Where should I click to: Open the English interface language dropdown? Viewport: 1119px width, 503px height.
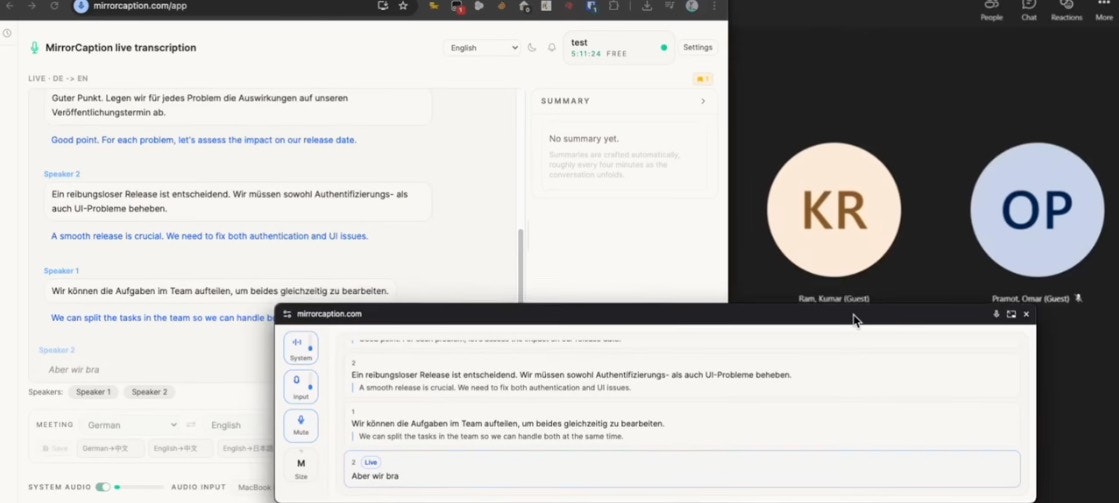point(482,48)
